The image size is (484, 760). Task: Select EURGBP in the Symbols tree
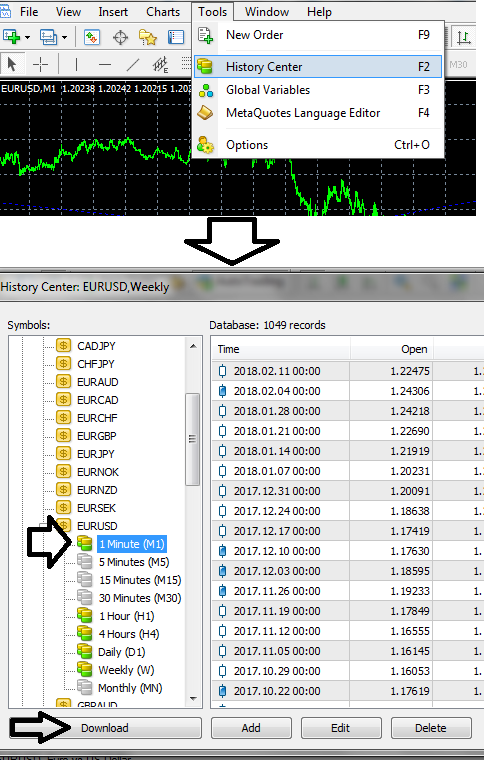[96, 436]
